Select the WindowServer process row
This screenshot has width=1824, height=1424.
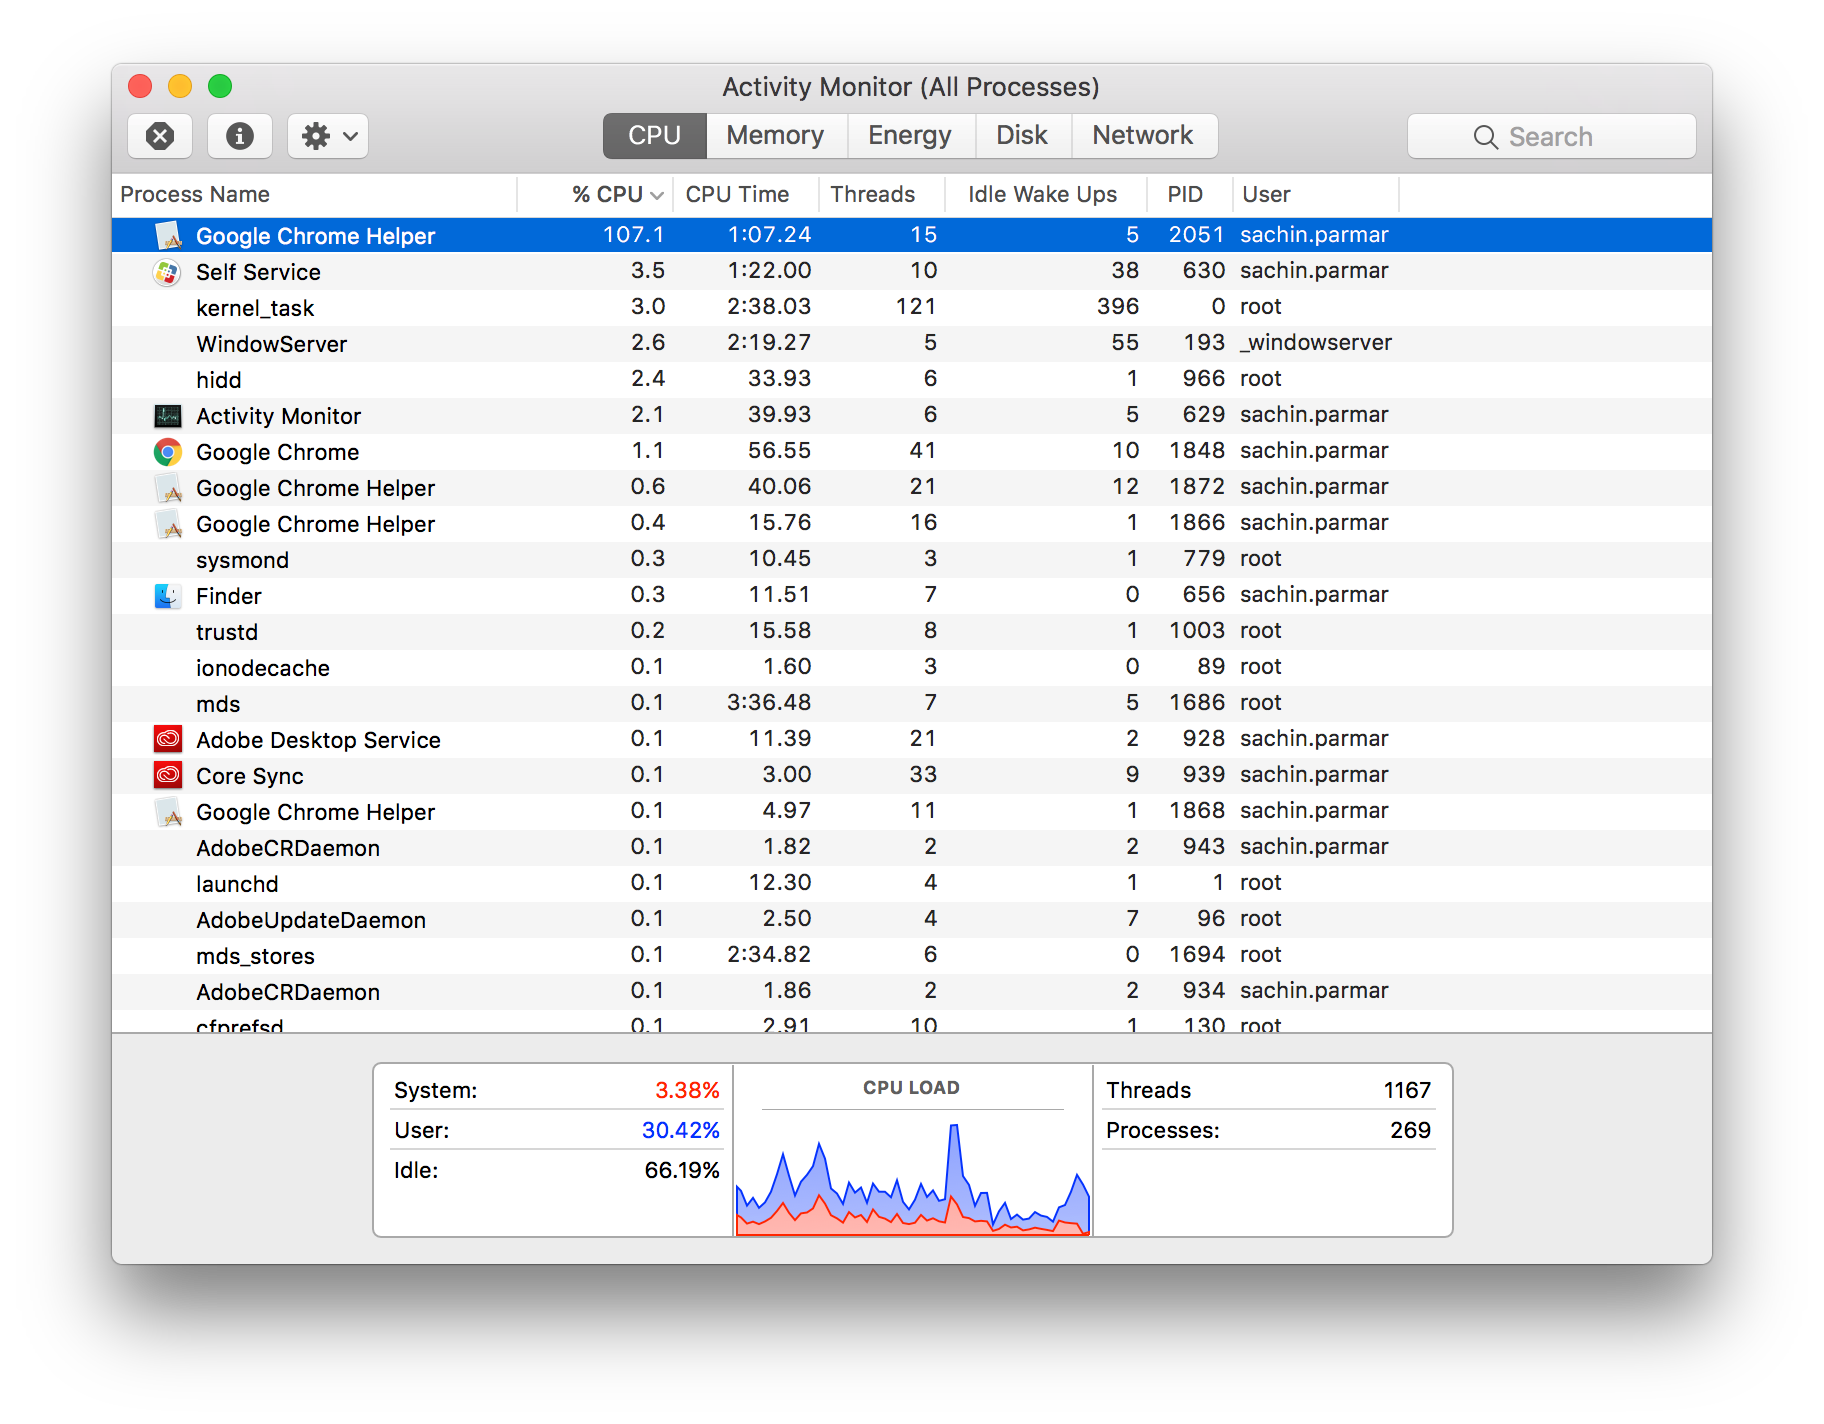click(912, 344)
